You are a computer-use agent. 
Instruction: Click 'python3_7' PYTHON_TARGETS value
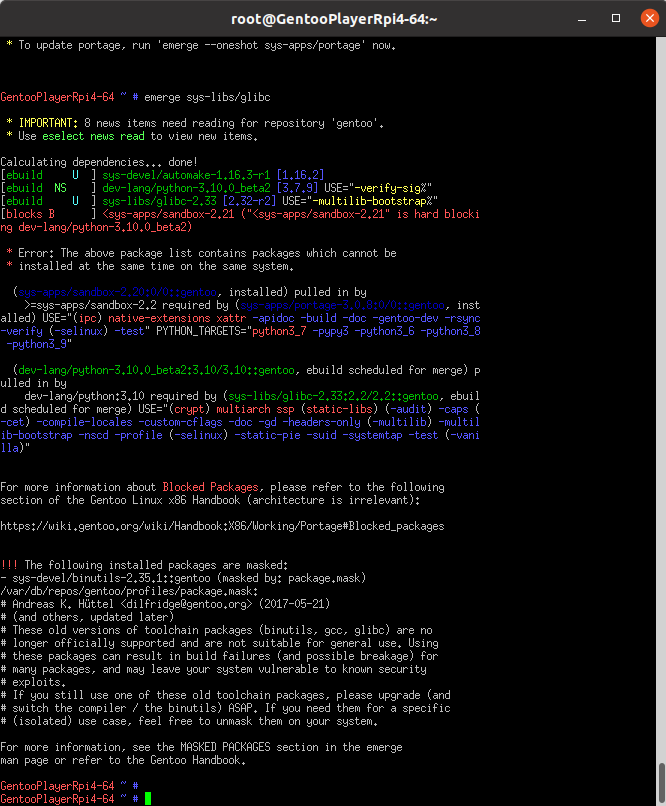click(x=279, y=331)
